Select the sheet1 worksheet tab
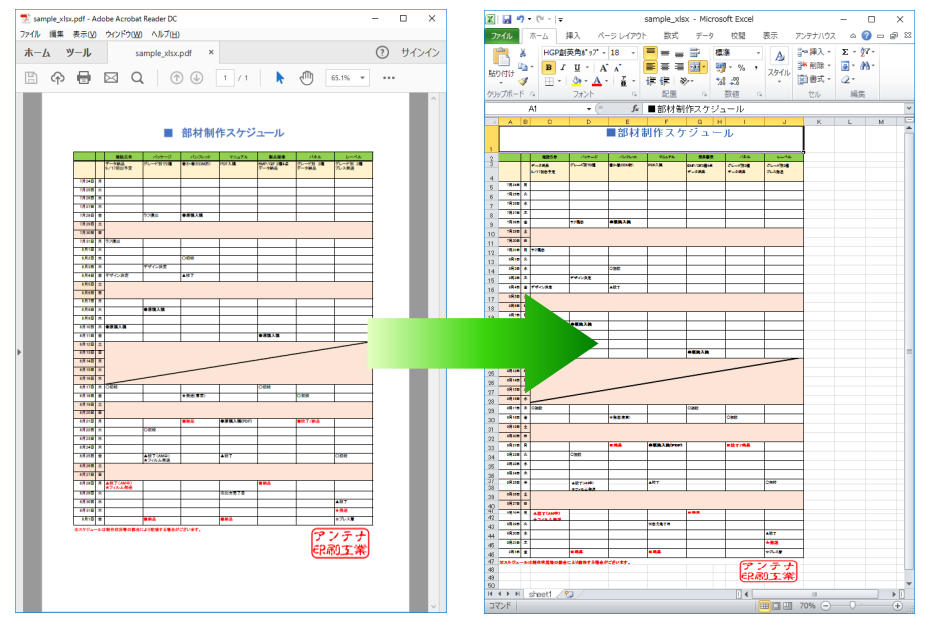 pos(540,594)
